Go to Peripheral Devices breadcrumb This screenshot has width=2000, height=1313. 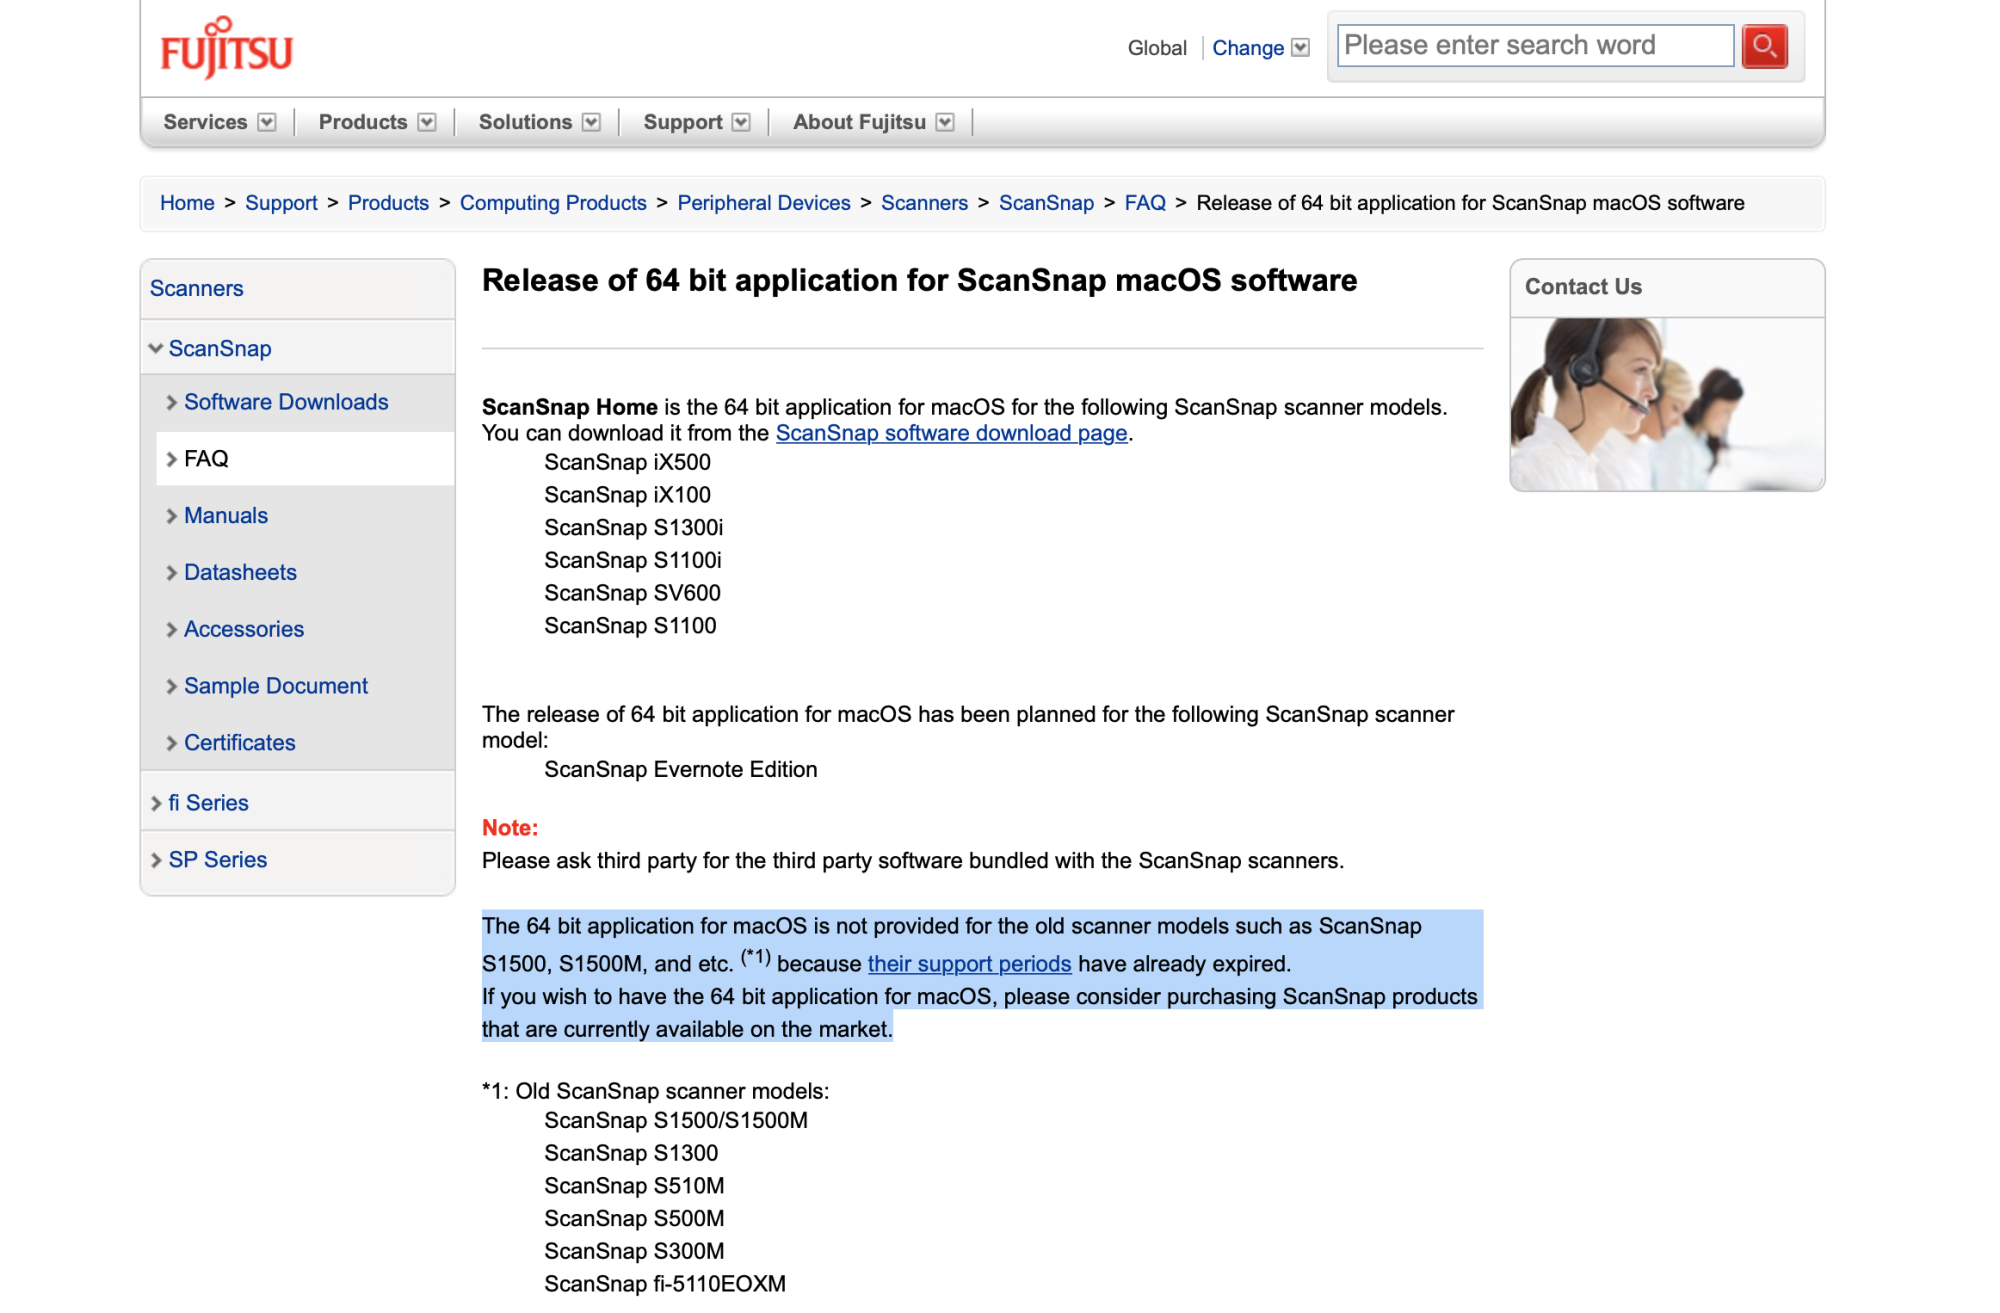pos(763,203)
